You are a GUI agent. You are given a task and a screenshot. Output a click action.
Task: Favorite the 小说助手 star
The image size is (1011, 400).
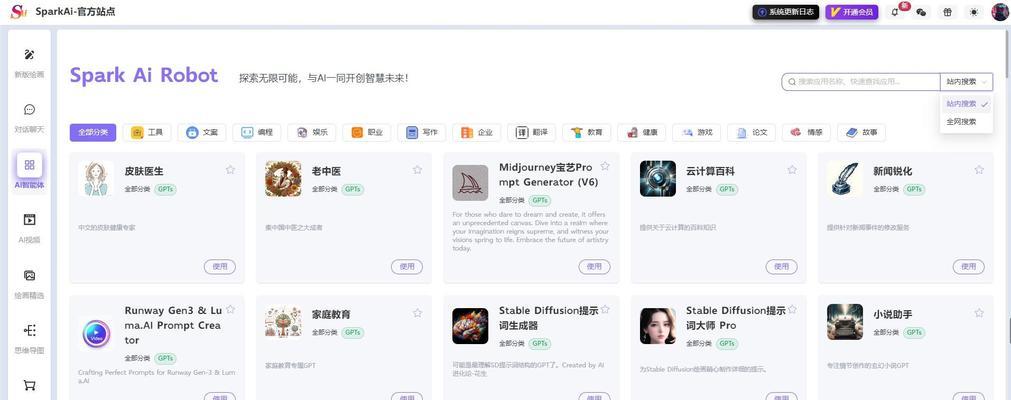[979, 313]
